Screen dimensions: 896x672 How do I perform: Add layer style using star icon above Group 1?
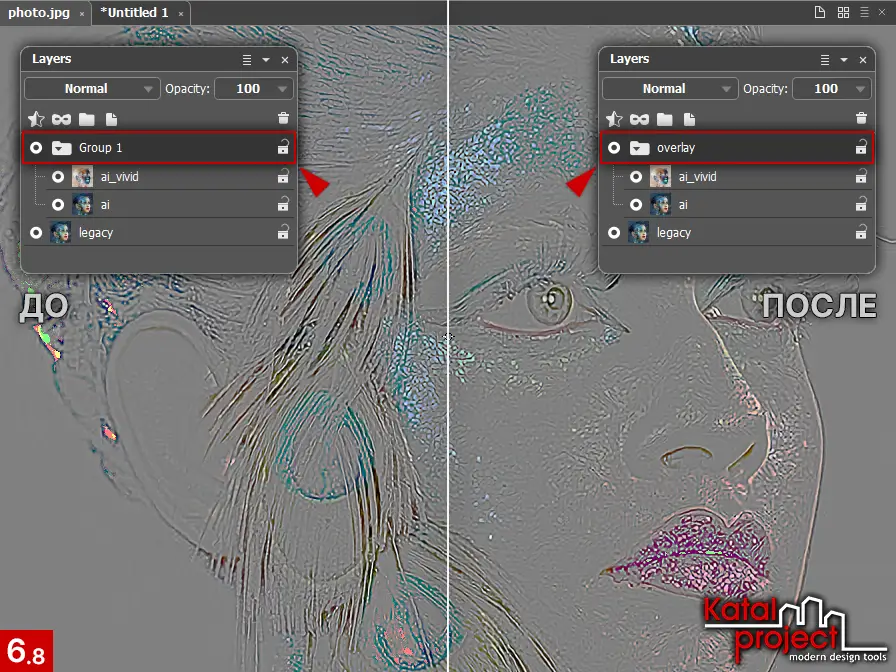[x=36, y=119]
